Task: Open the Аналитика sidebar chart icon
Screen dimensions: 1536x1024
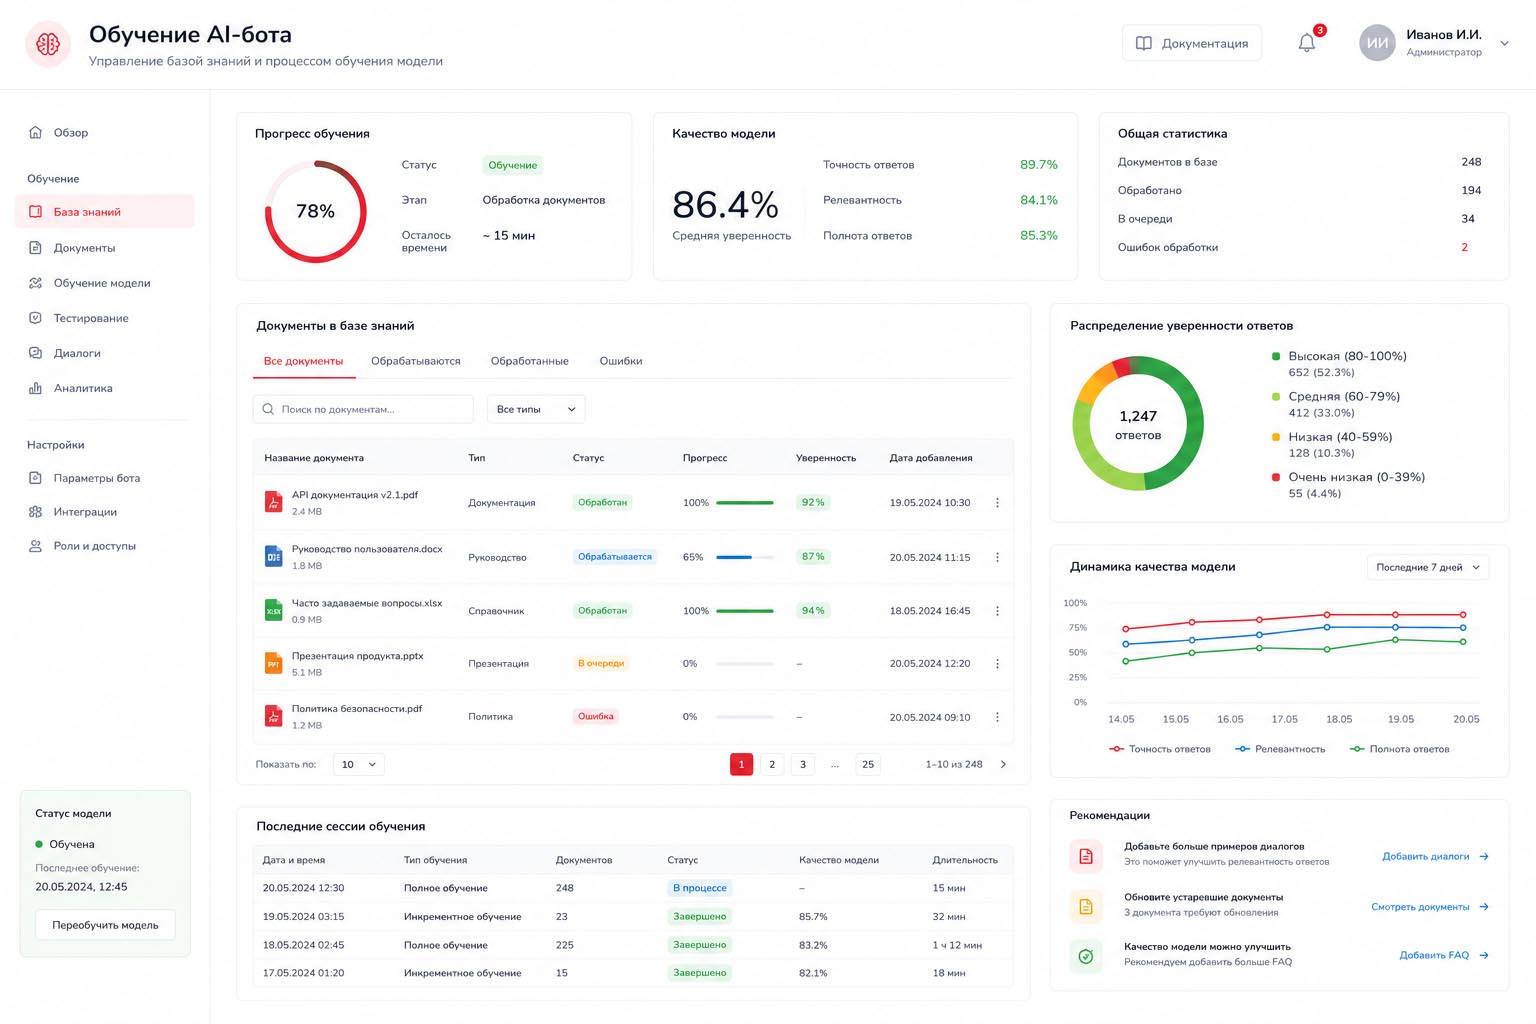Action: [x=35, y=388]
